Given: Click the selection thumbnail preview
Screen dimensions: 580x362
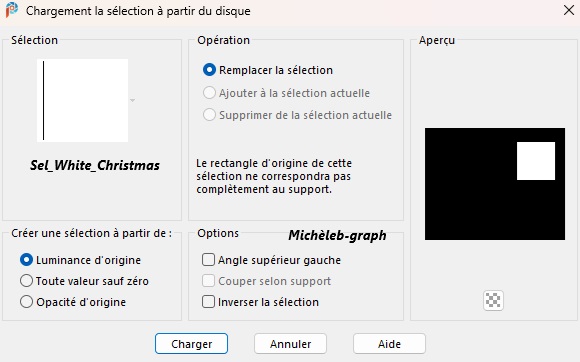Looking at the screenshot, I should 82,100.
